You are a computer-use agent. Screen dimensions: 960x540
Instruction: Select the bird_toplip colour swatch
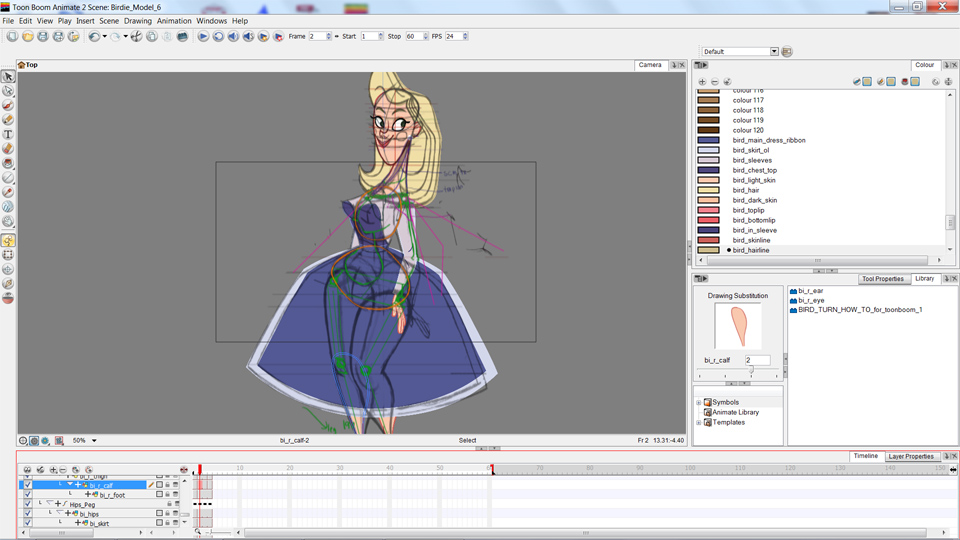click(x=708, y=210)
